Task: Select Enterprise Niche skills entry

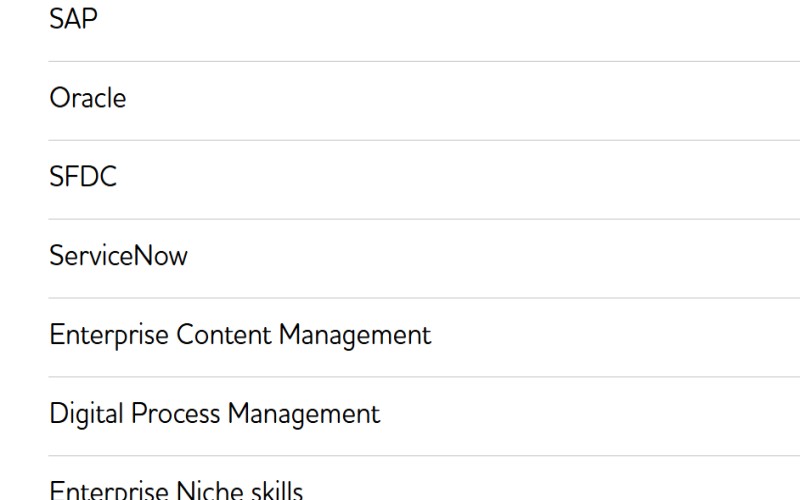Action: coord(424,478)
